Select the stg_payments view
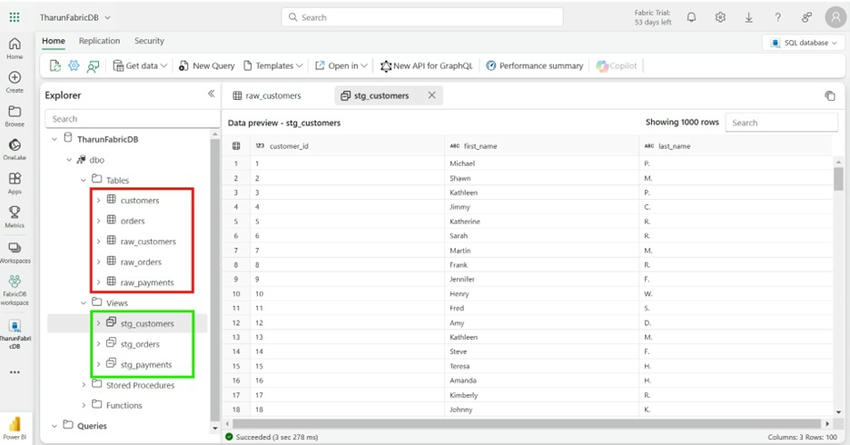The height and width of the screenshot is (445, 850). [x=146, y=365]
